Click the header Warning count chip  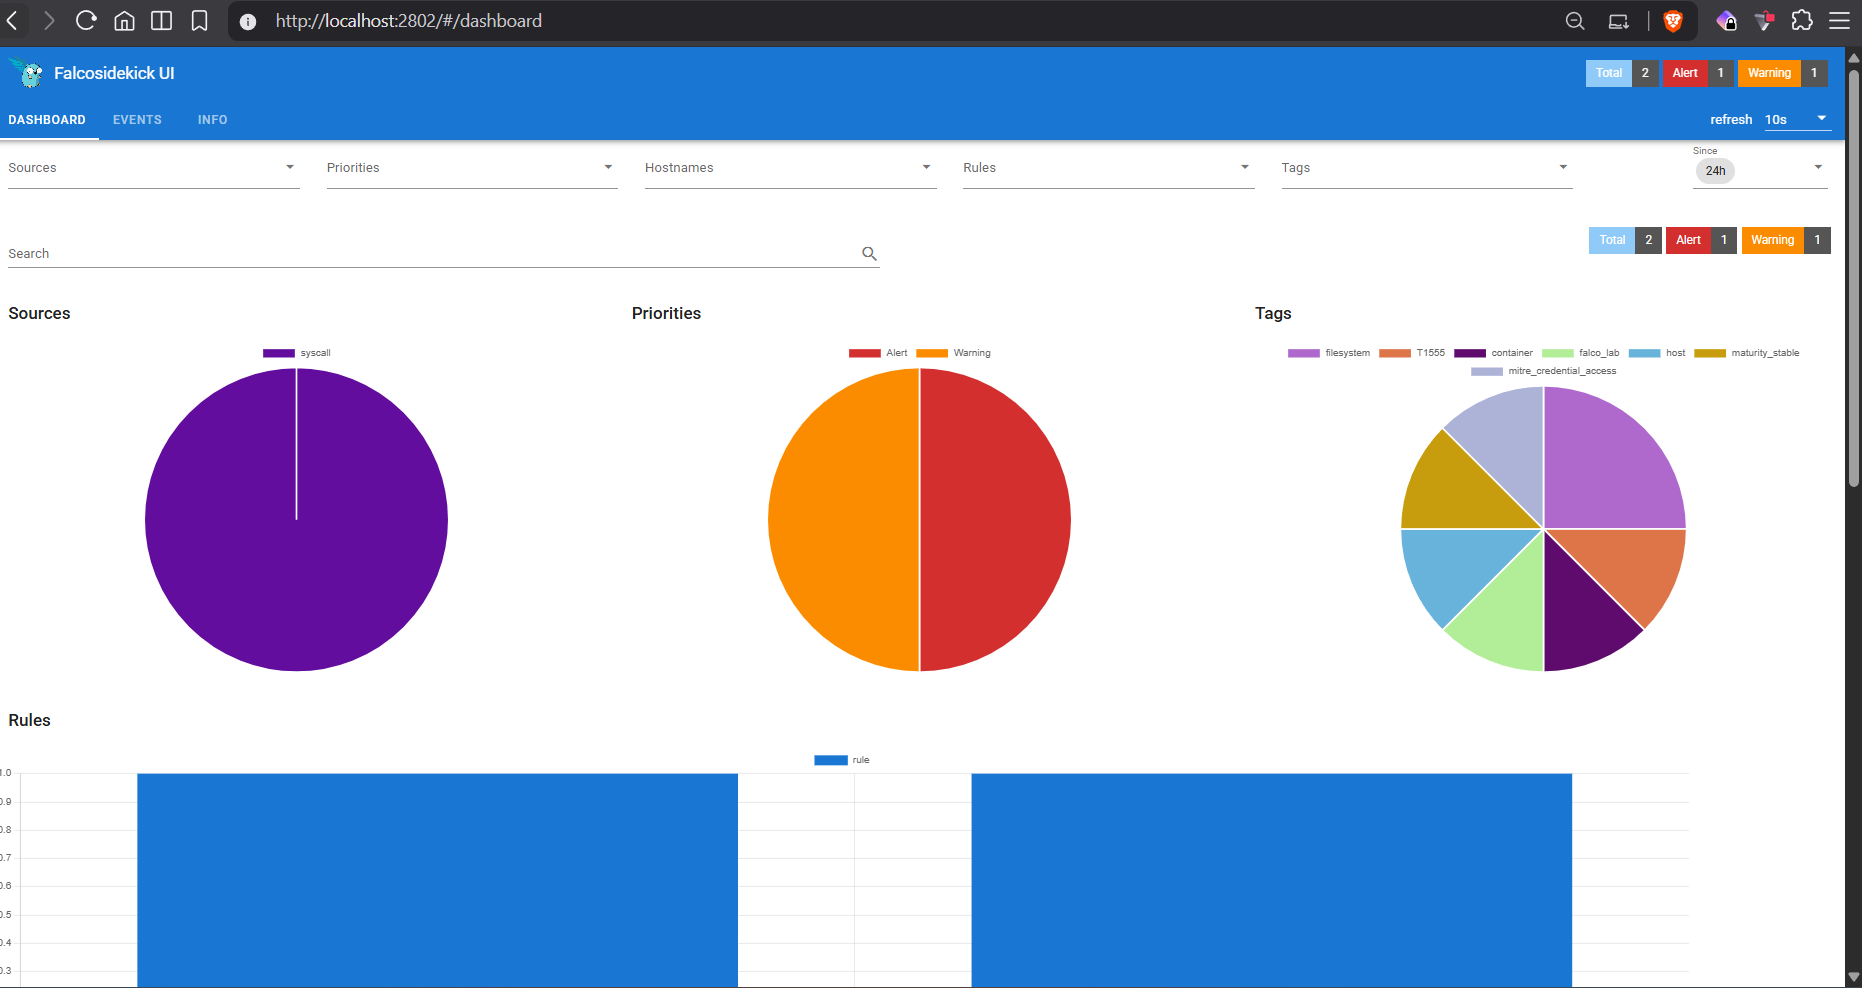pos(1783,73)
